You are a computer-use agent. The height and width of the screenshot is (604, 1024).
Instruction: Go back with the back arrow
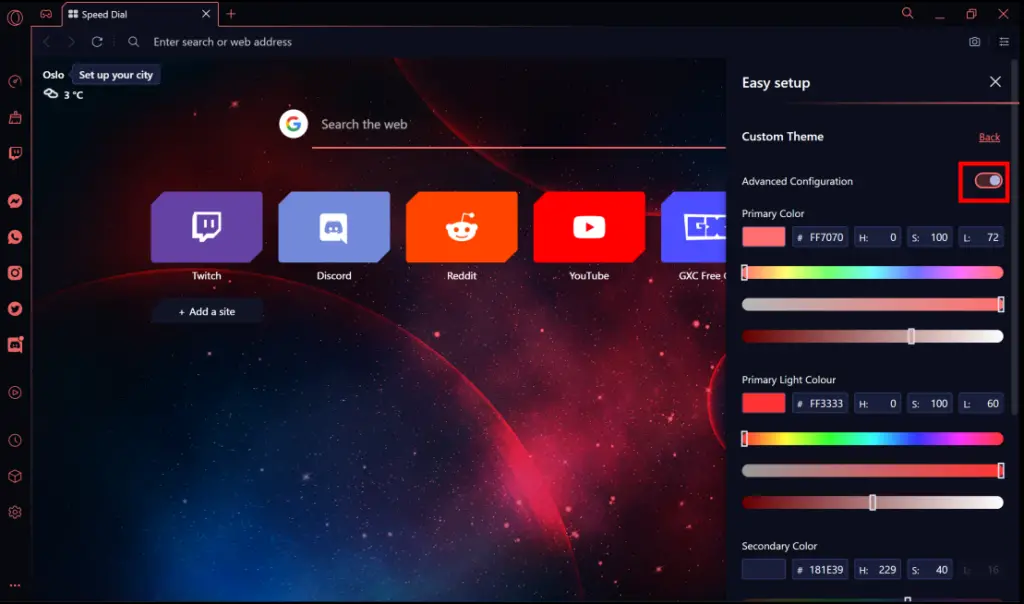(46, 42)
